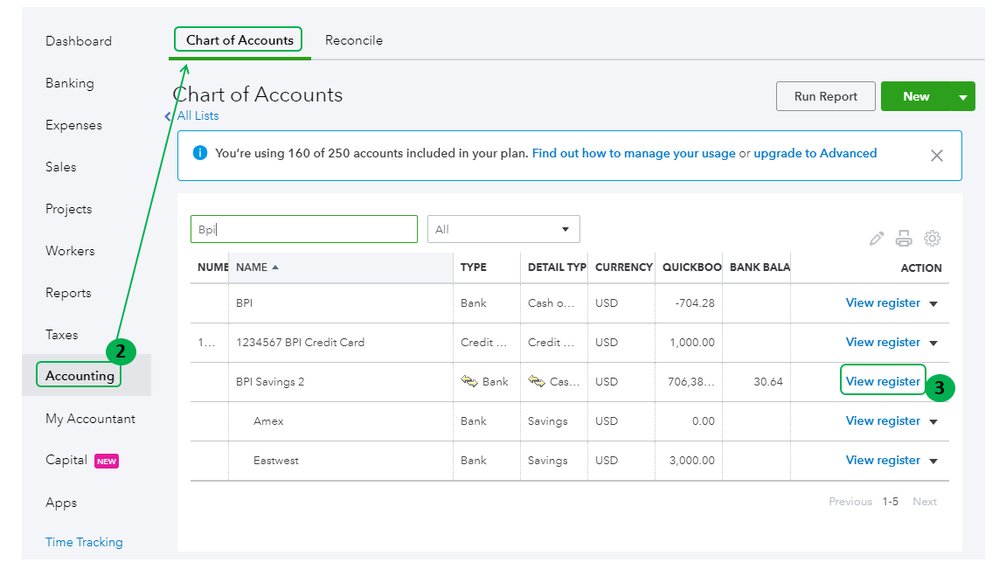Open the gear settings icon above table
Viewport: 999px width, 563px height.
932,239
